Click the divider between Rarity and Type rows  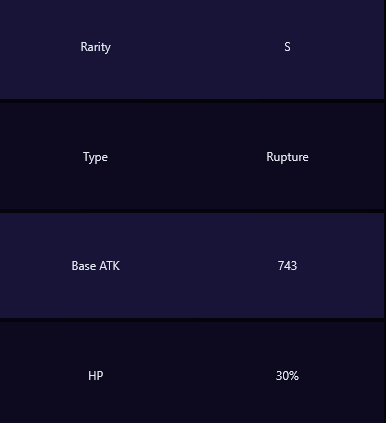point(192,101)
